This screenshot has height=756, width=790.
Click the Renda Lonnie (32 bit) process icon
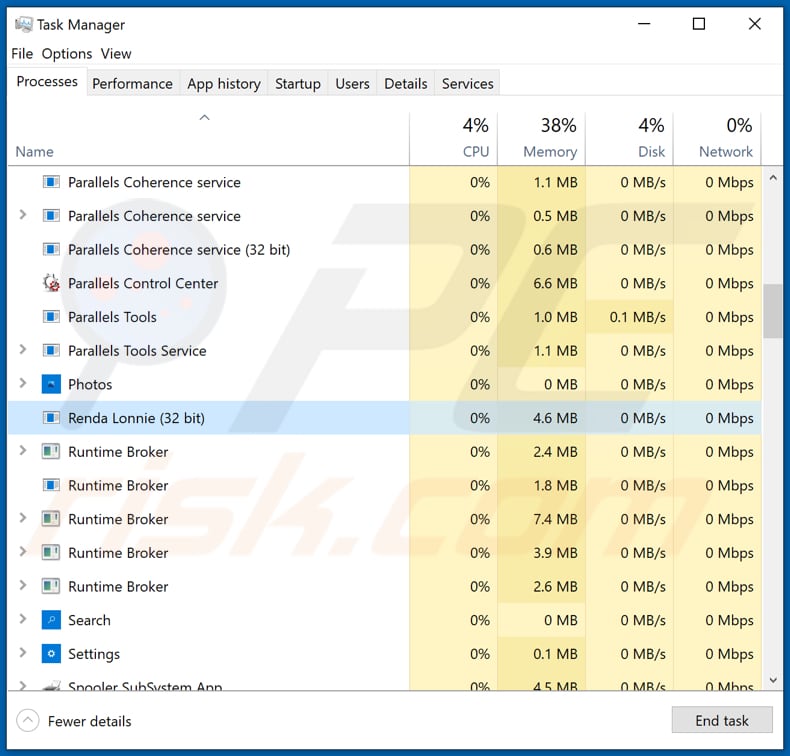pyautogui.click(x=51, y=418)
